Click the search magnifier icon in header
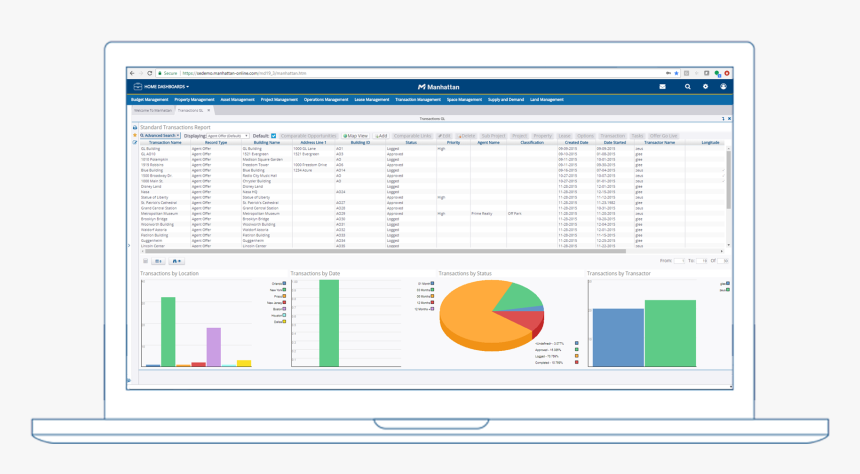860x474 pixels. point(687,87)
